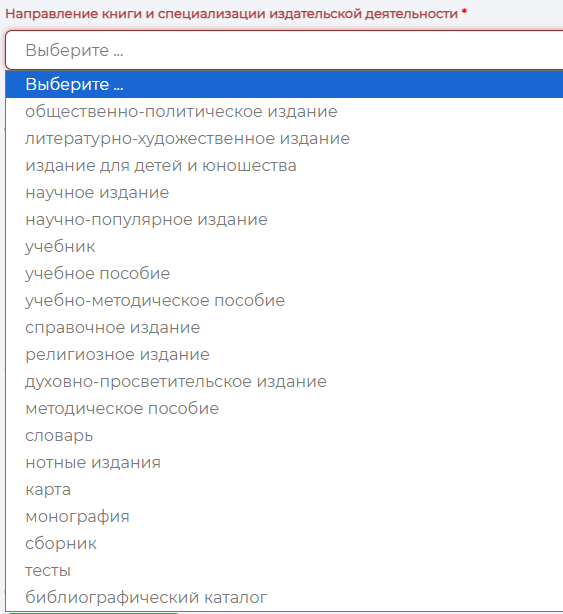Select 'карта' option
This screenshot has width=563, height=614.
(x=284, y=490)
